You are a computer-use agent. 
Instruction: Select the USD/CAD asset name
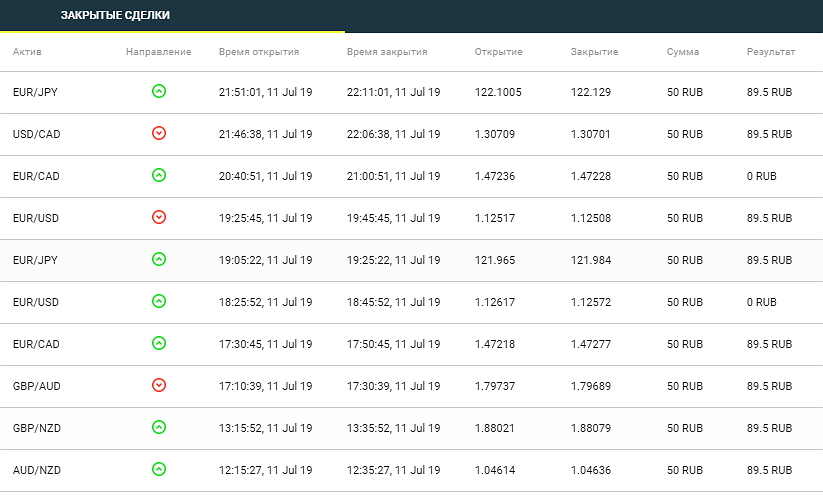pyautogui.click(x=37, y=134)
